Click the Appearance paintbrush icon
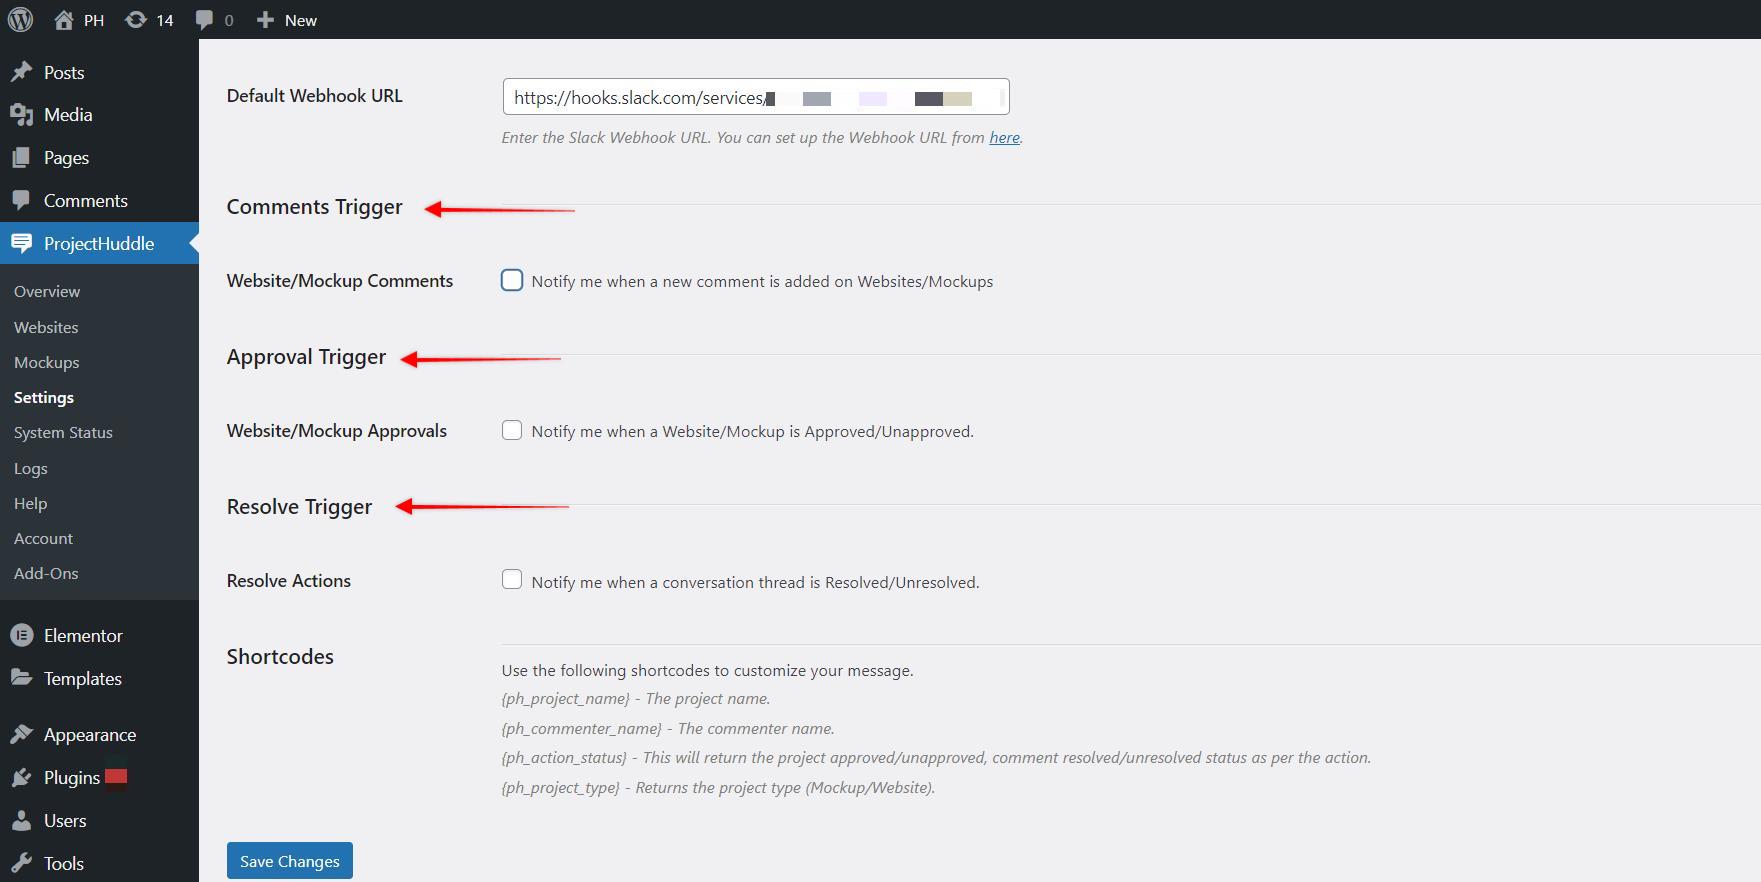 point(21,735)
